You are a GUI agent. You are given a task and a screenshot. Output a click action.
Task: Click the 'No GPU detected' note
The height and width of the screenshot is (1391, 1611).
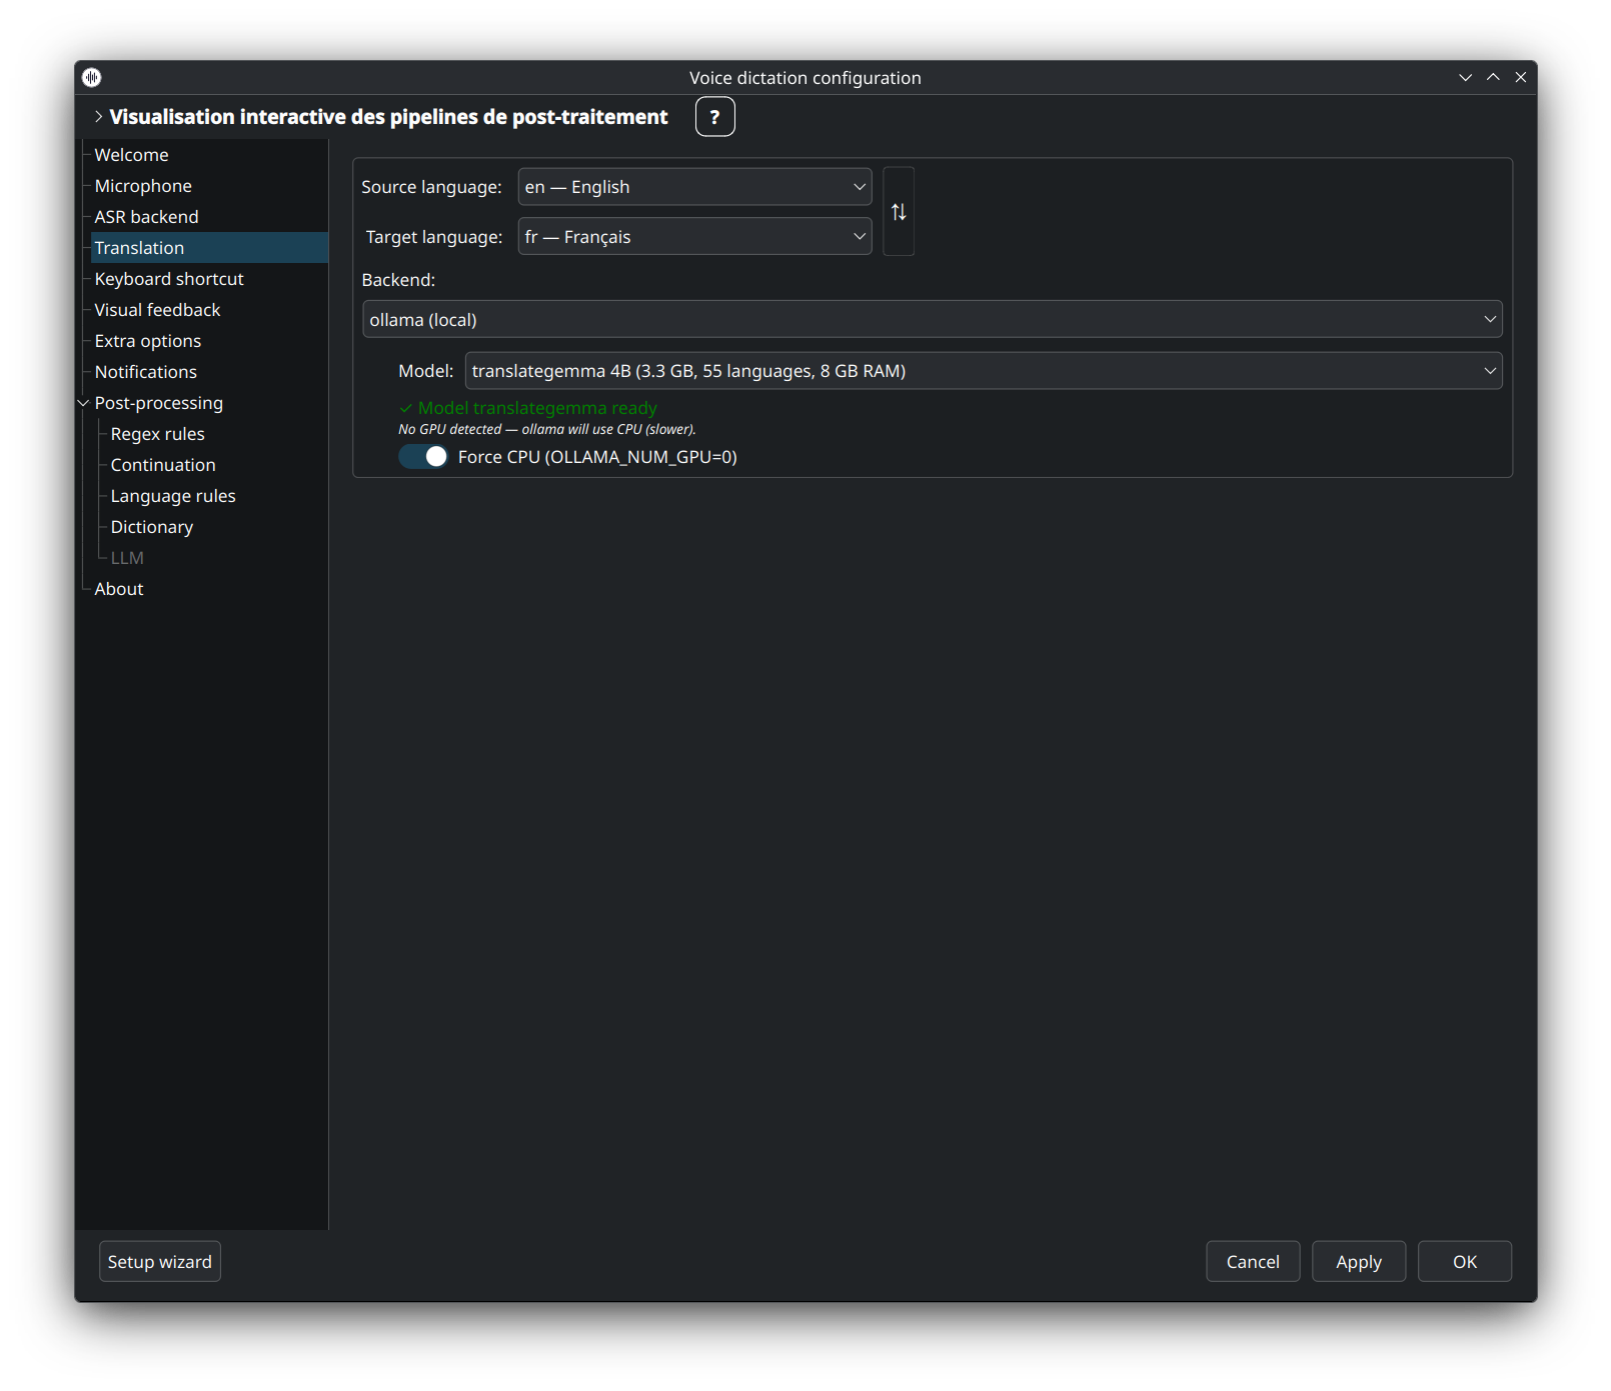(x=547, y=429)
